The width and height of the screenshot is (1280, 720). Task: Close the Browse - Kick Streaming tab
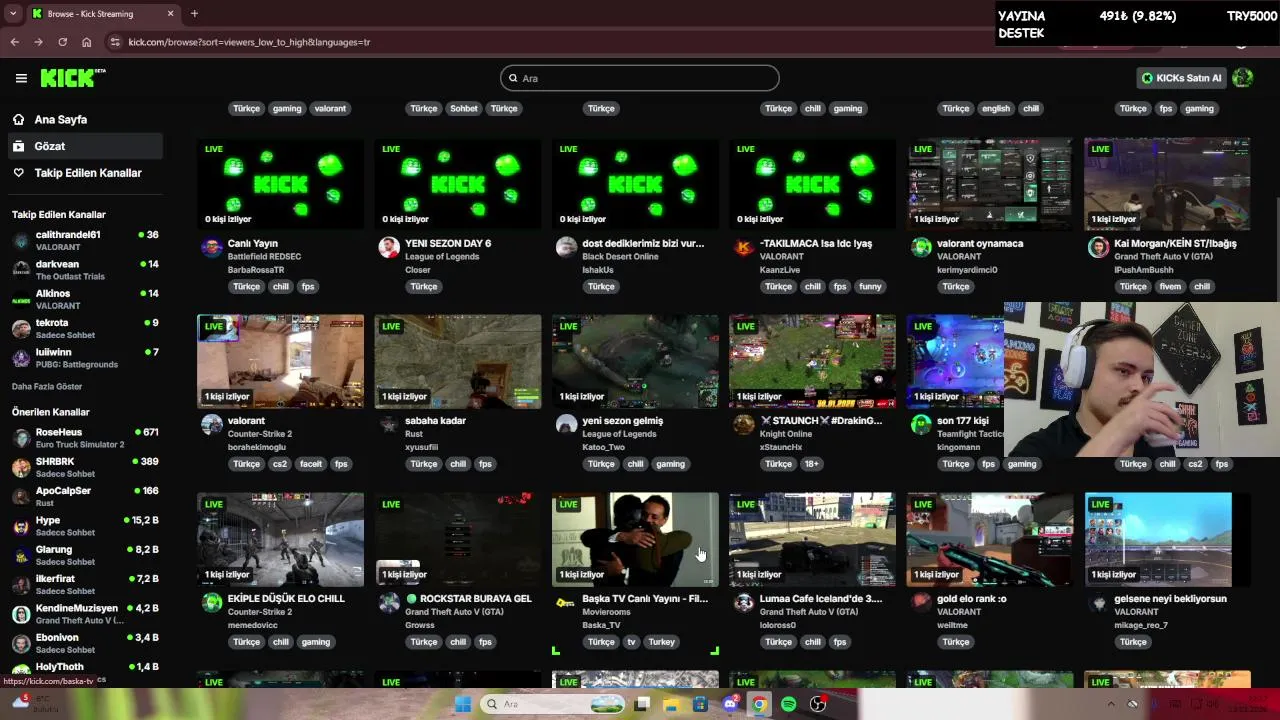tap(170, 14)
